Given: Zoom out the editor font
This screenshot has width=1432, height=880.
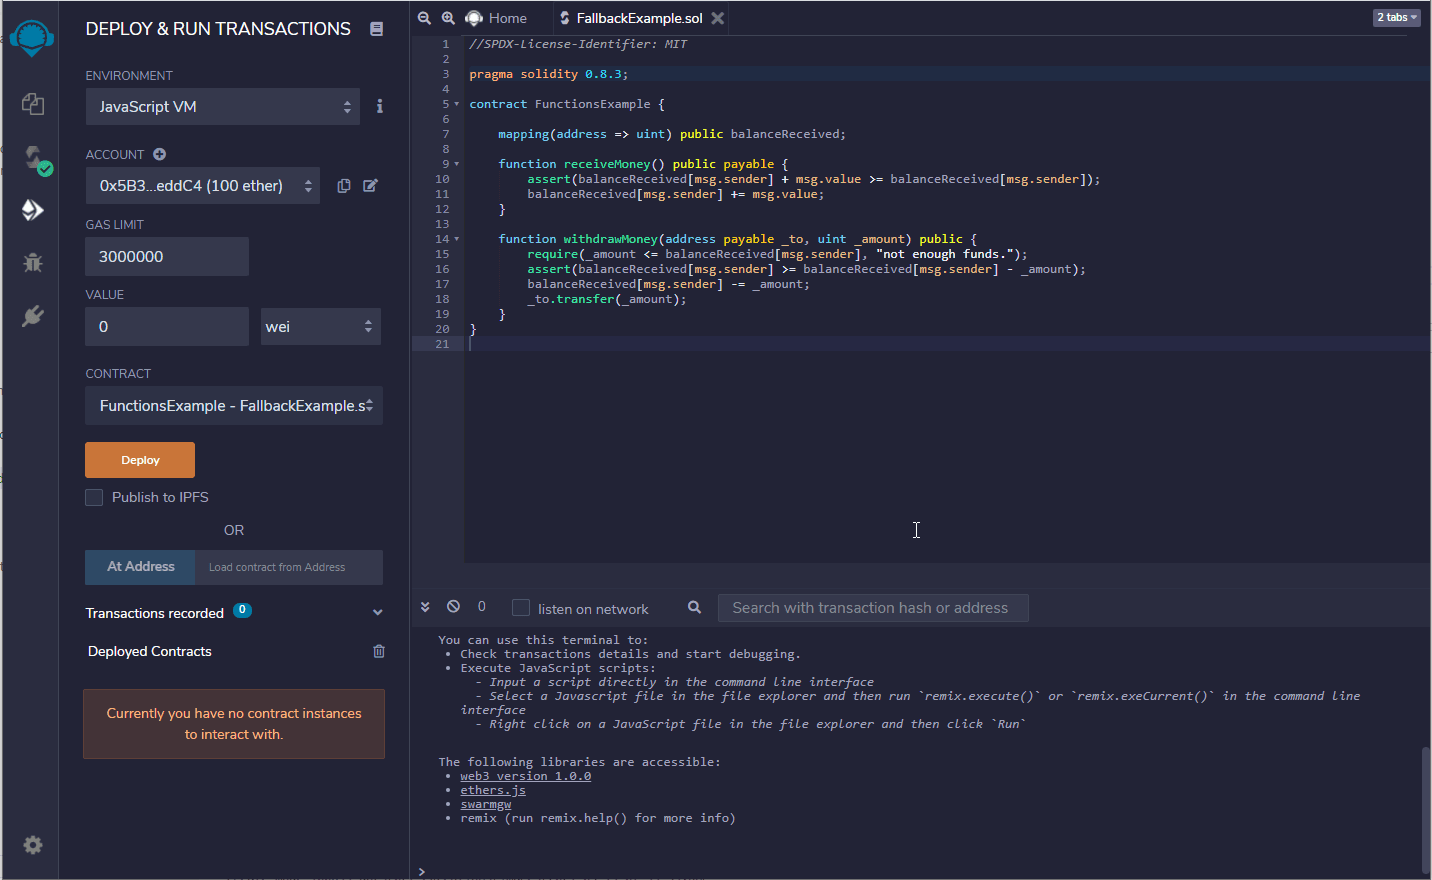Looking at the screenshot, I should point(424,18).
